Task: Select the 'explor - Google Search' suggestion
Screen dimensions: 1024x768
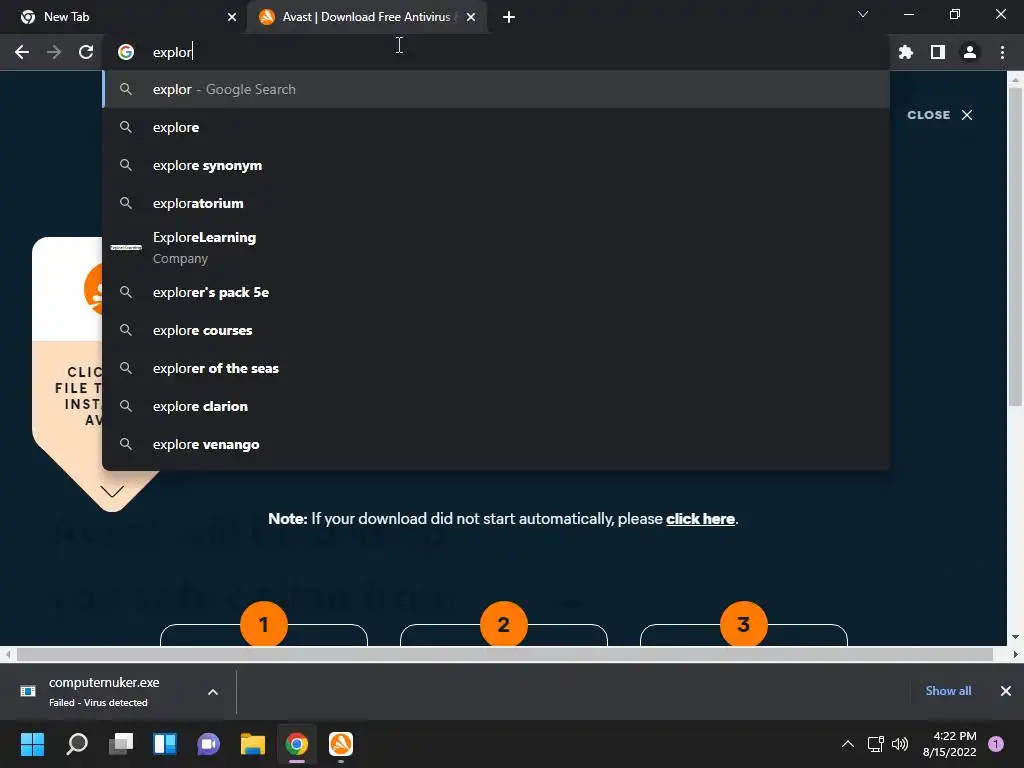Action: pyautogui.click(x=496, y=89)
